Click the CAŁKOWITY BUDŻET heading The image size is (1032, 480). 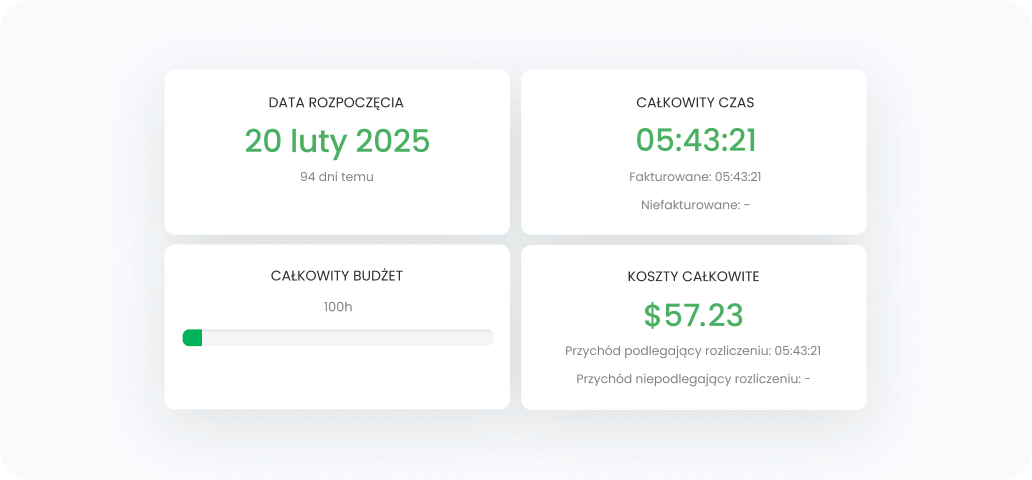(x=337, y=276)
